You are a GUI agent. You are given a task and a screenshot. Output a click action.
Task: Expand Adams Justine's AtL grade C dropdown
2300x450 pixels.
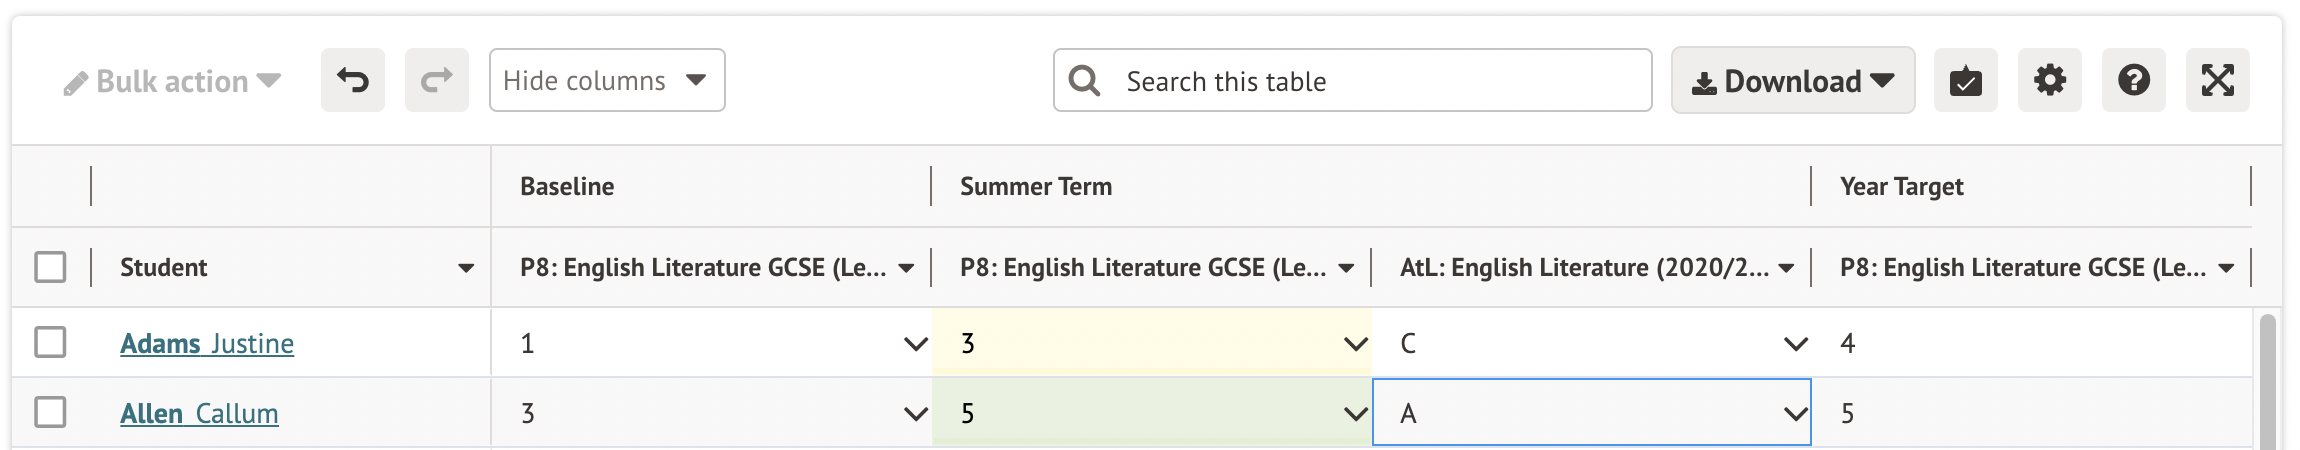tap(1795, 344)
